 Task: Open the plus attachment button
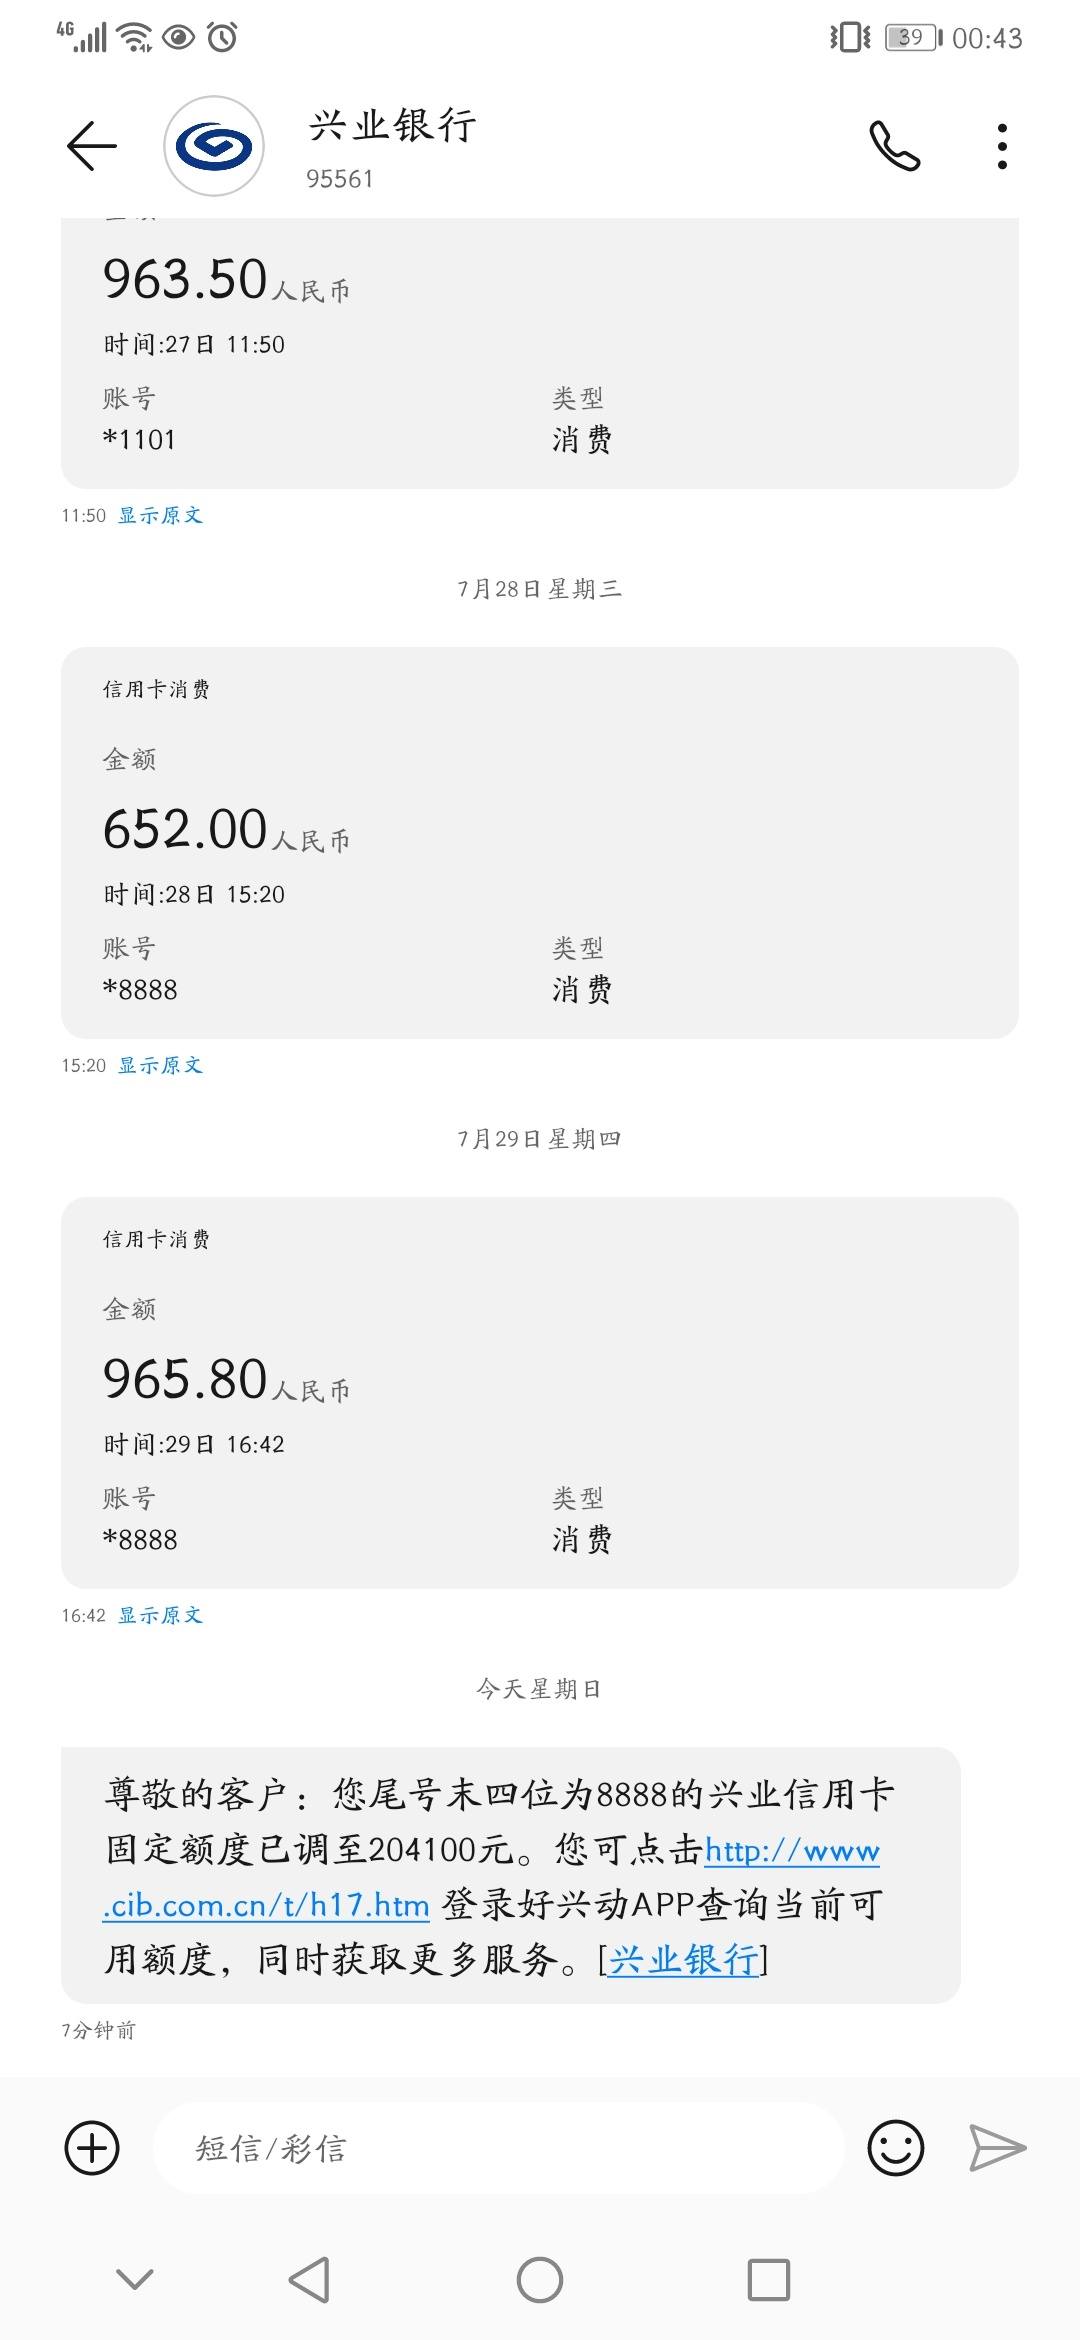(92, 2147)
